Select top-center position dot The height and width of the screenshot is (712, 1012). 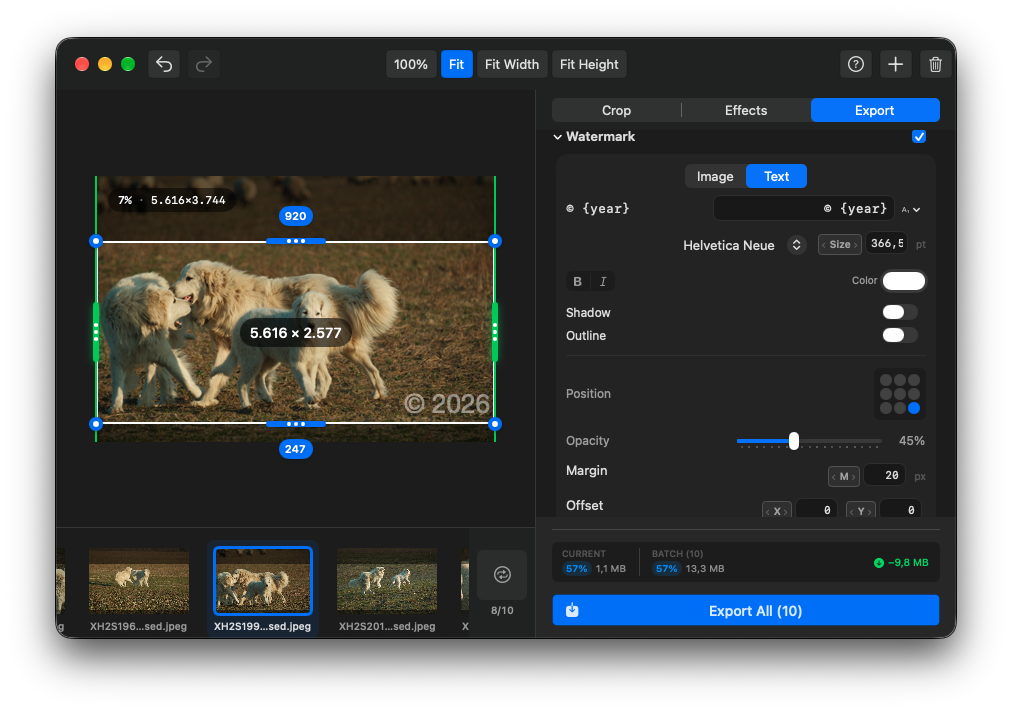click(900, 380)
